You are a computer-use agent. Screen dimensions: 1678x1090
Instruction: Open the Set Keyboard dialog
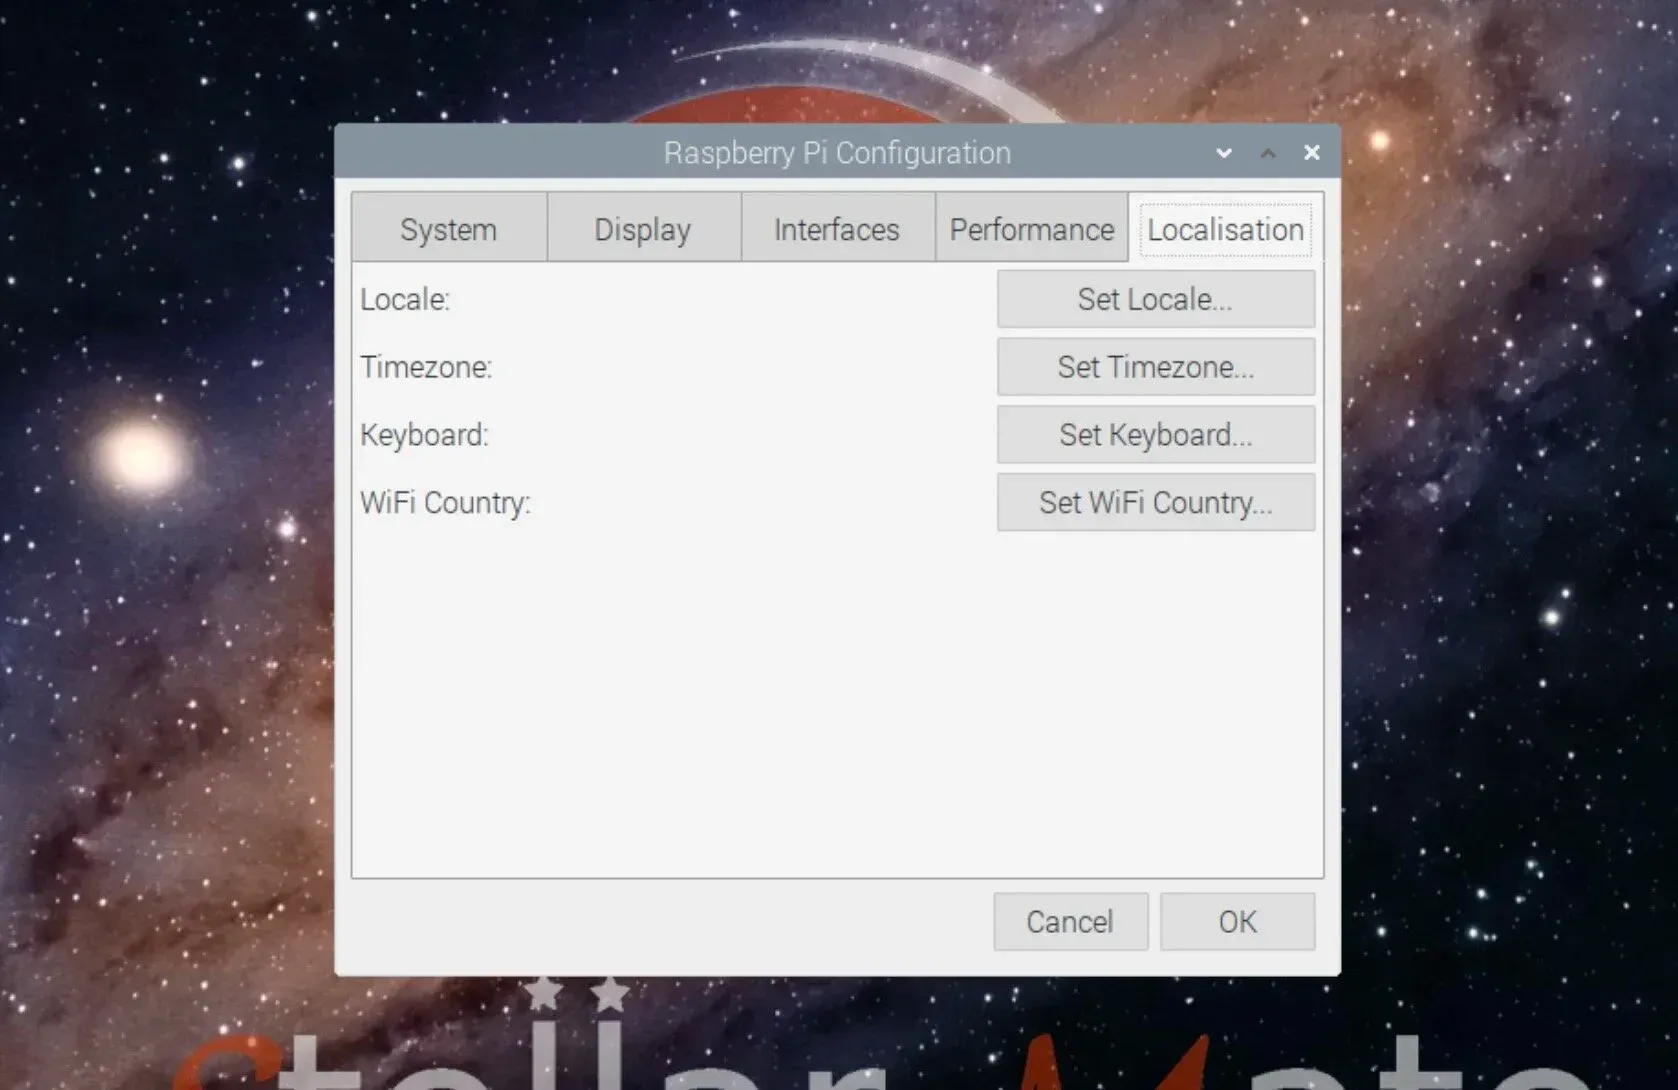tap(1155, 434)
